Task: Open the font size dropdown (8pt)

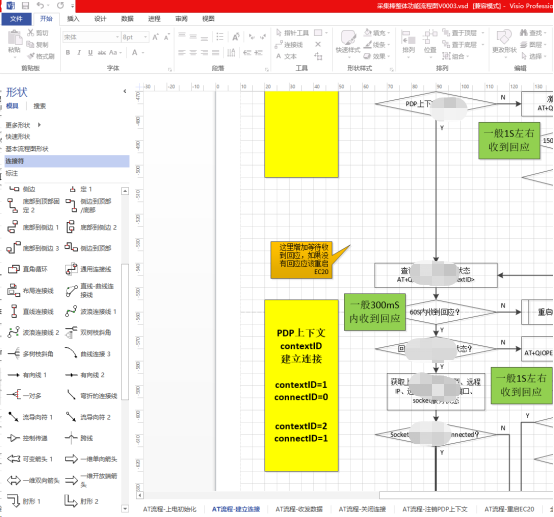Action: (x=145, y=37)
